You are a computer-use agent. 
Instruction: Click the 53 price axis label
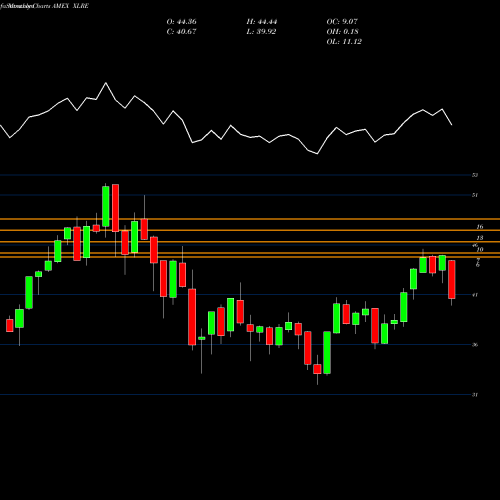coord(475,175)
